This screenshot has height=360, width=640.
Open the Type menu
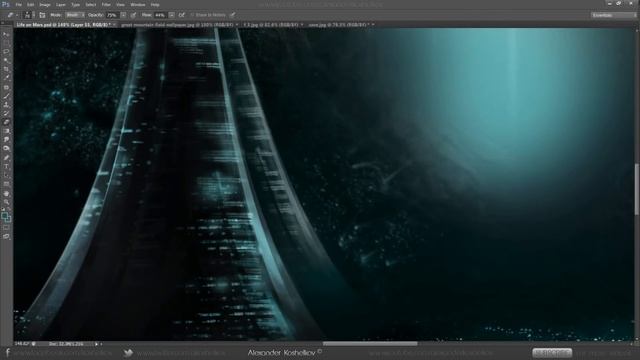tap(76, 4)
